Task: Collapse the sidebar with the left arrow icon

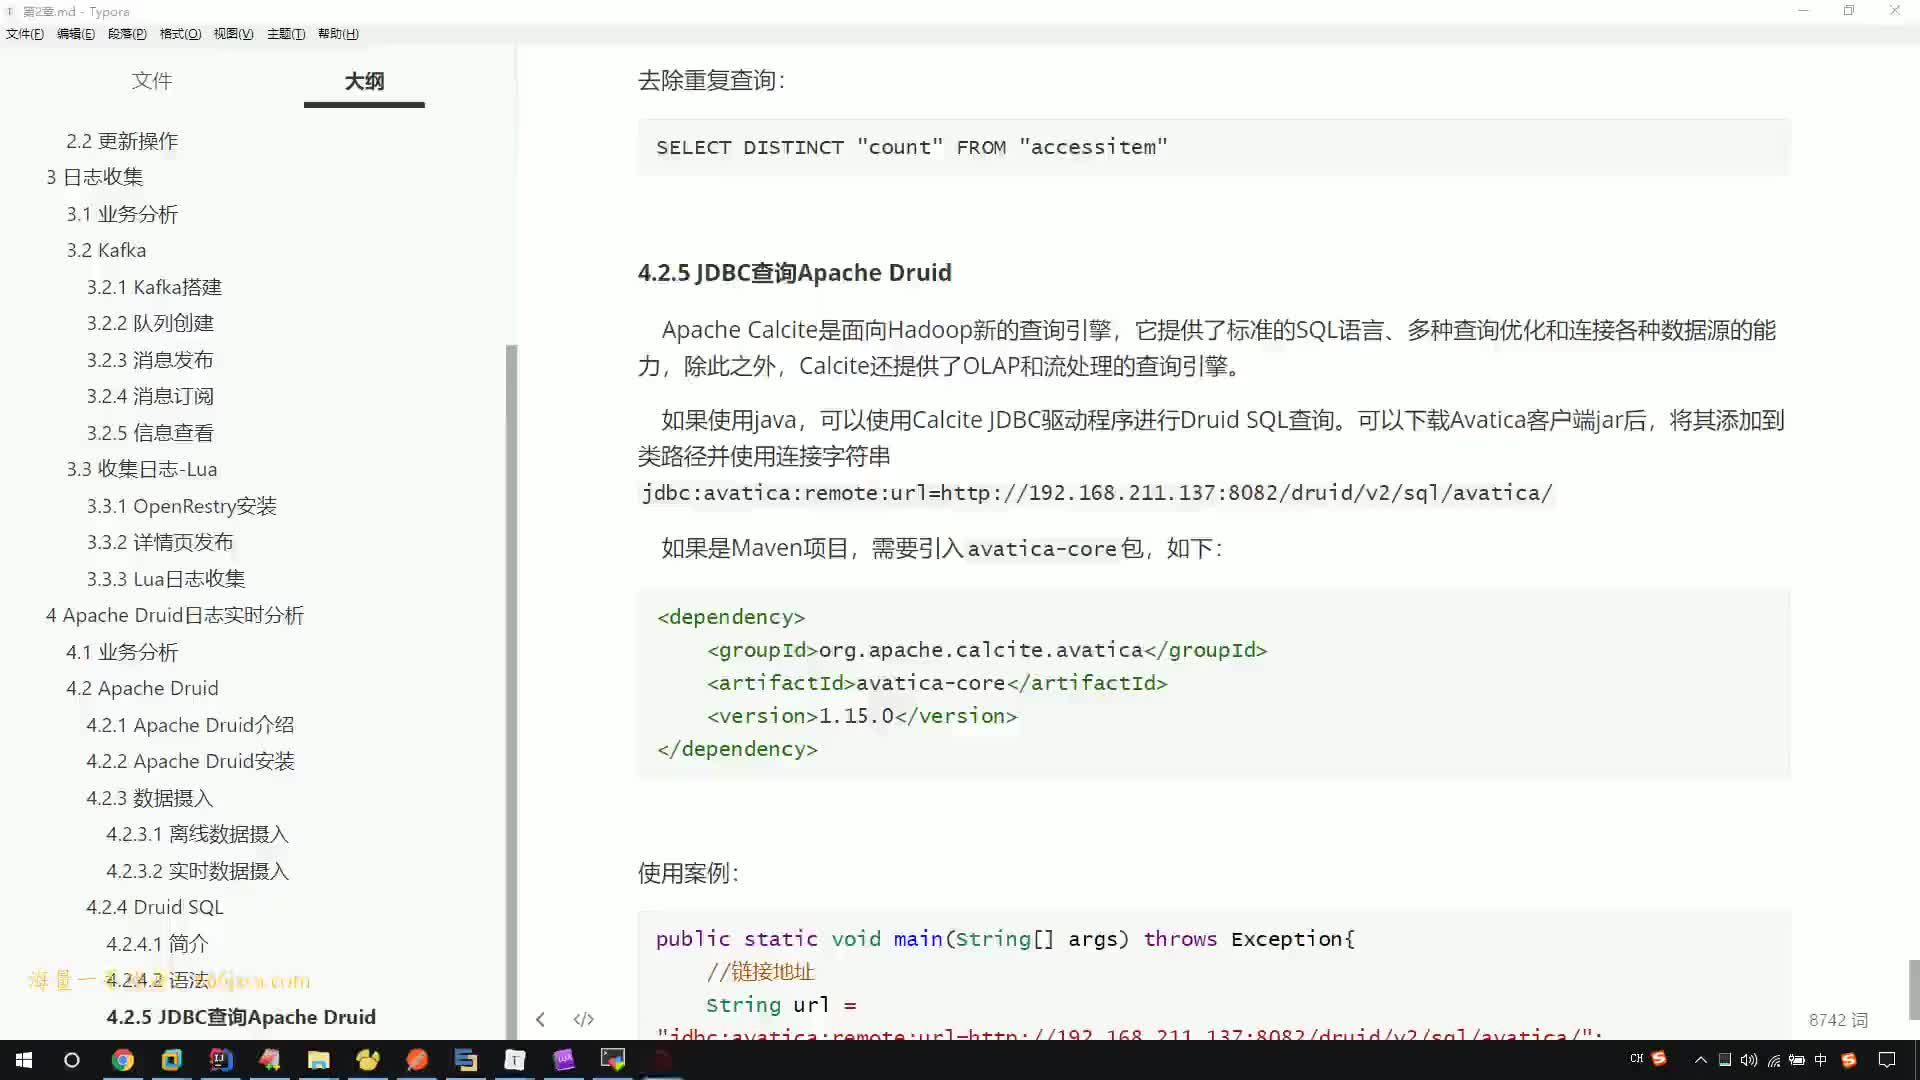Action: tap(540, 1019)
